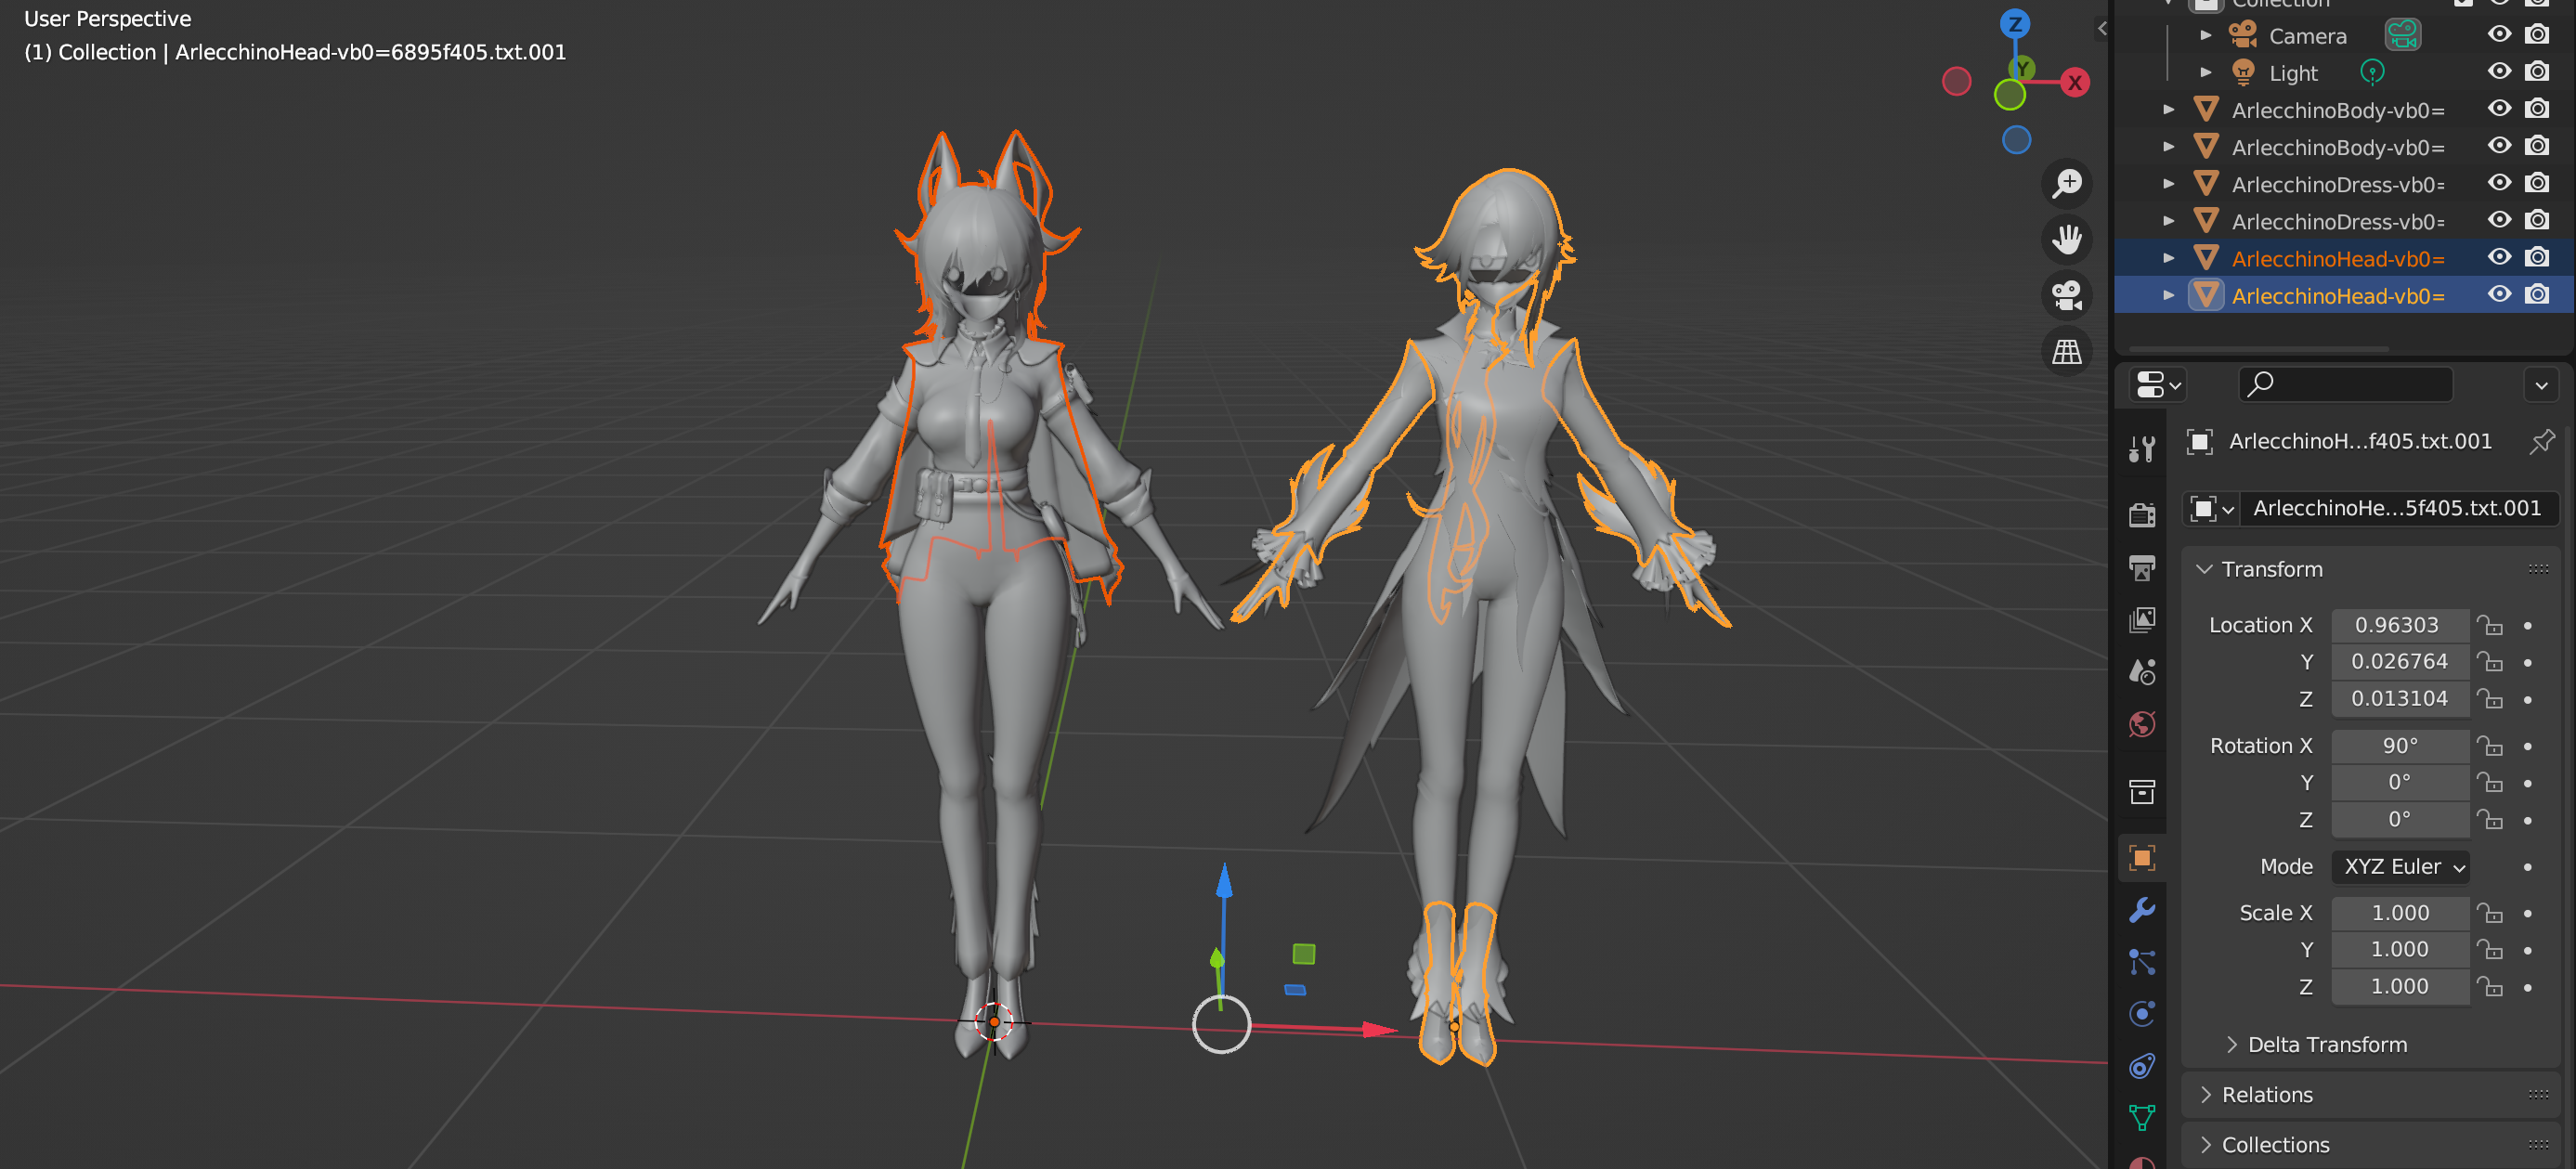Open the Tool properties tab
The height and width of the screenshot is (1169, 2576).
[2141, 449]
